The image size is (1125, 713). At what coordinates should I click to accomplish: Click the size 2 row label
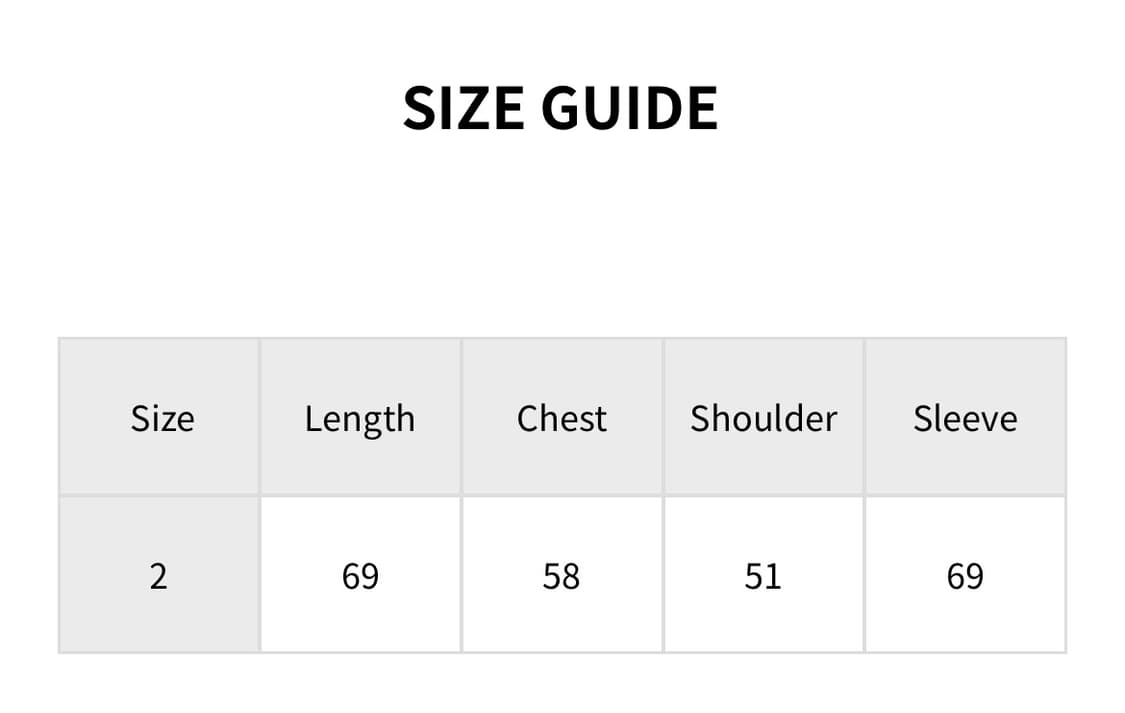(x=159, y=576)
